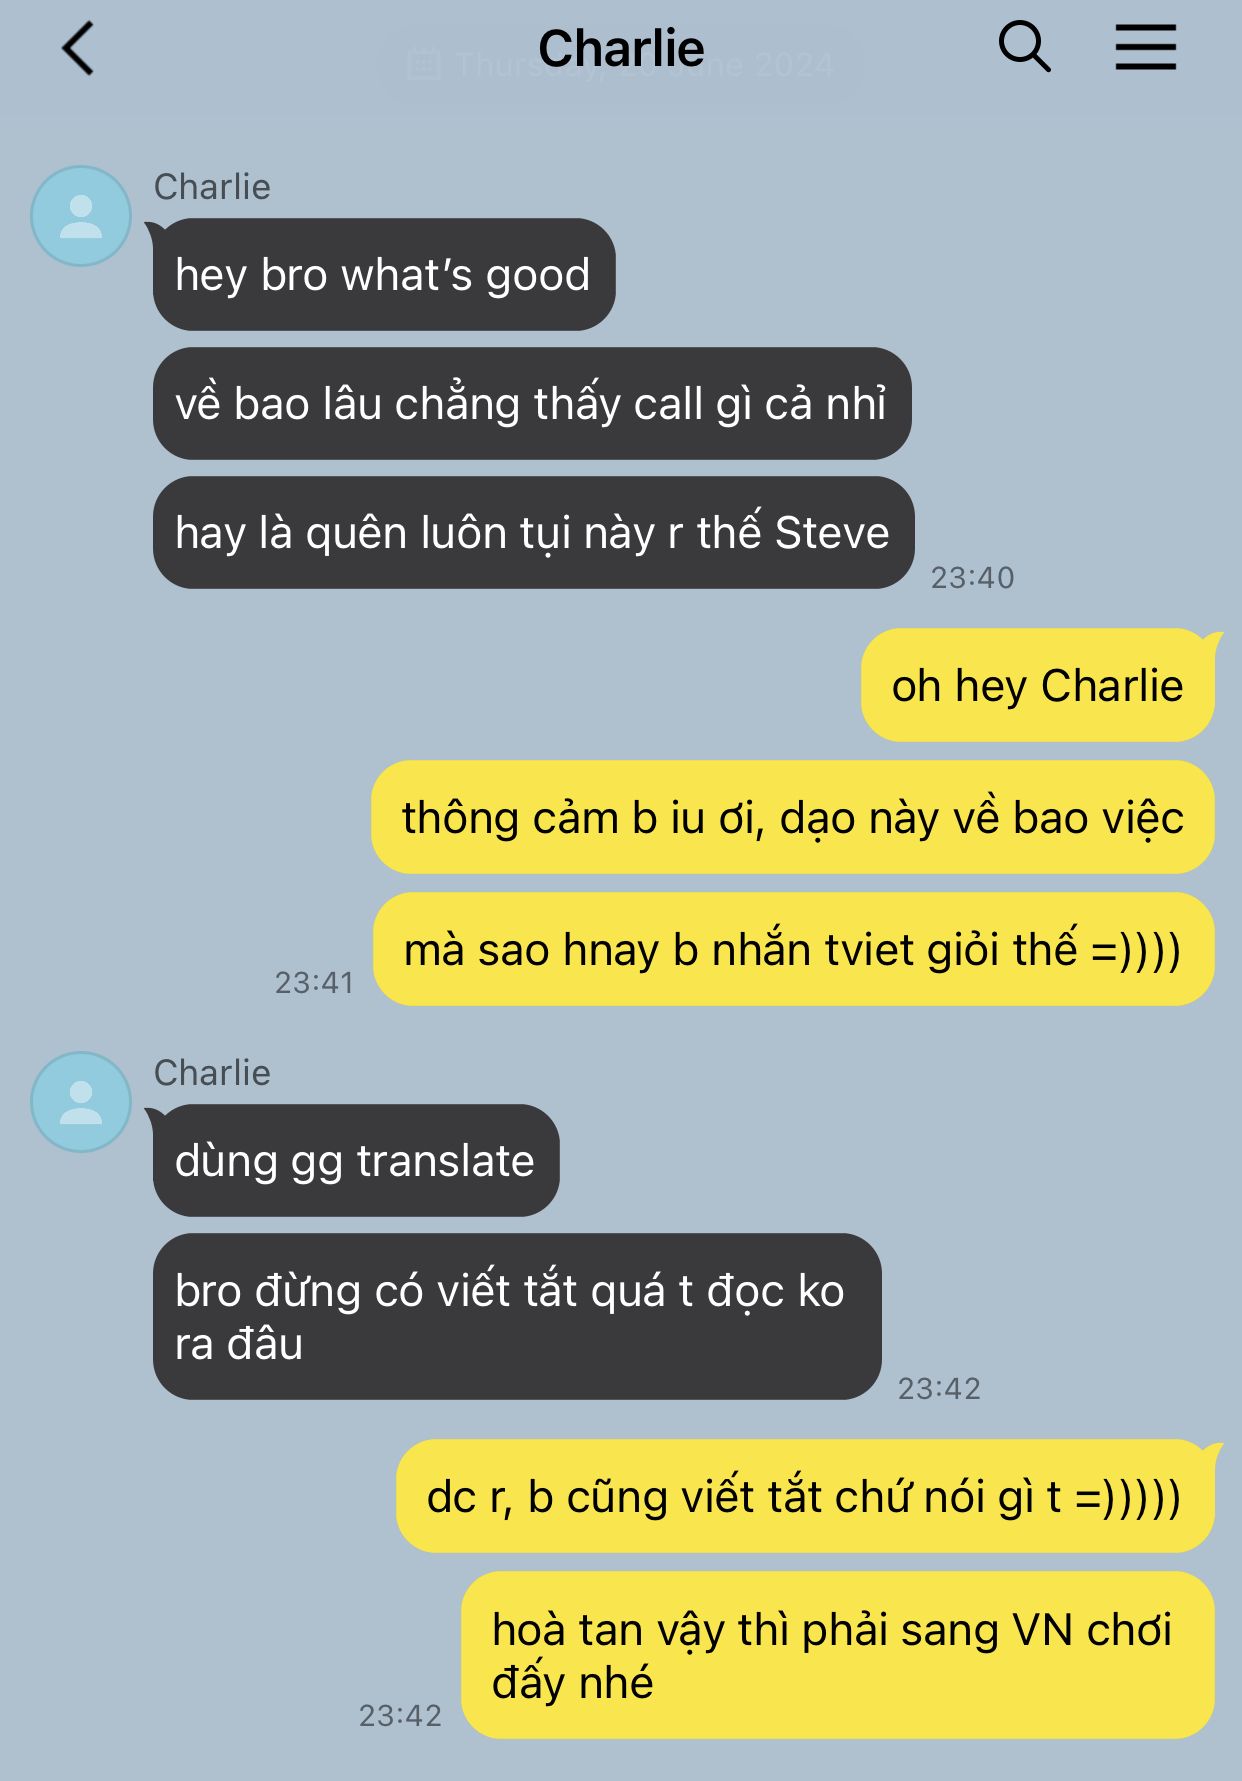
Task: Tap sender name Charlie above first message
Action: pos(212,187)
